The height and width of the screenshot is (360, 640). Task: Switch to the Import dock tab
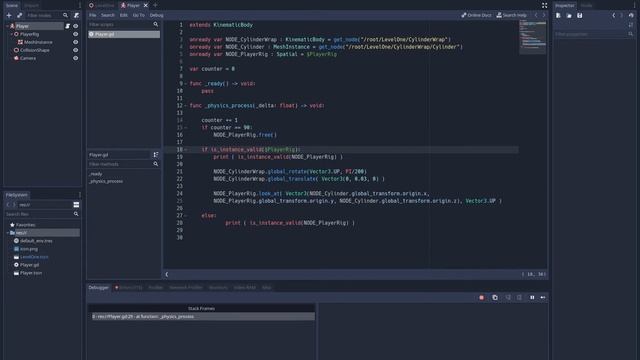(31, 5)
